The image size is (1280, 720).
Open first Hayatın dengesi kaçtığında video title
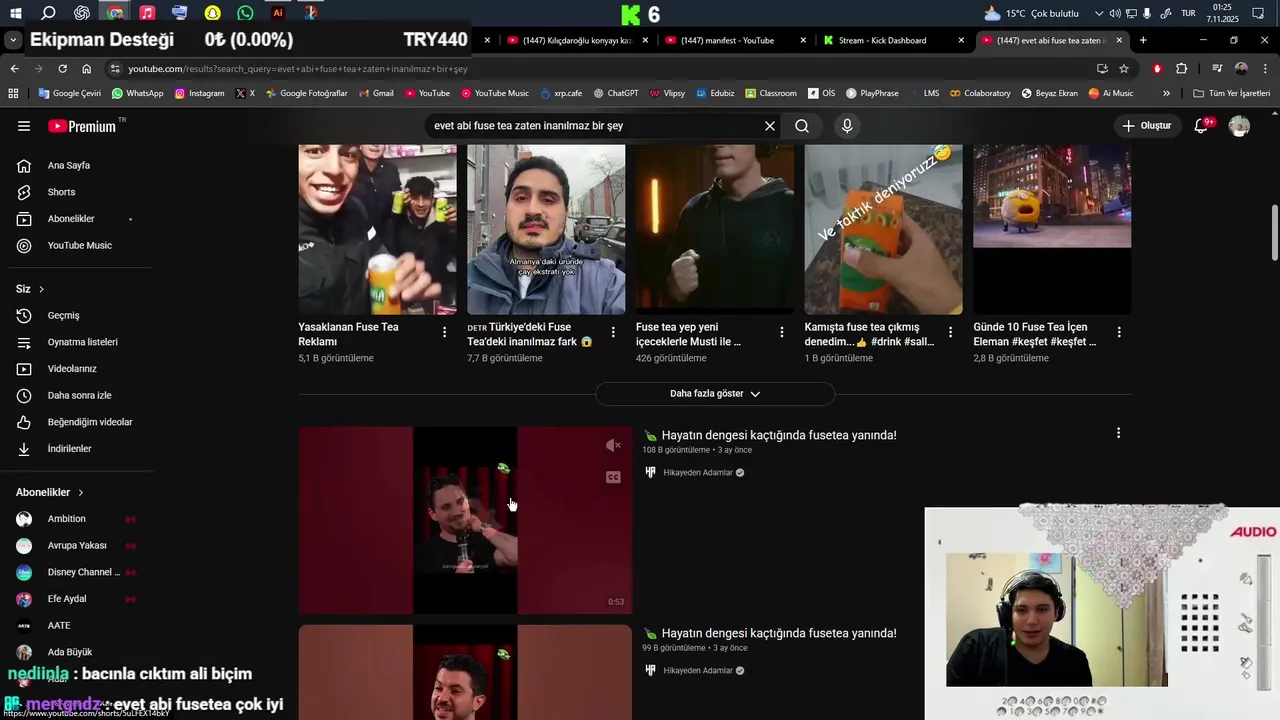(x=779, y=435)
